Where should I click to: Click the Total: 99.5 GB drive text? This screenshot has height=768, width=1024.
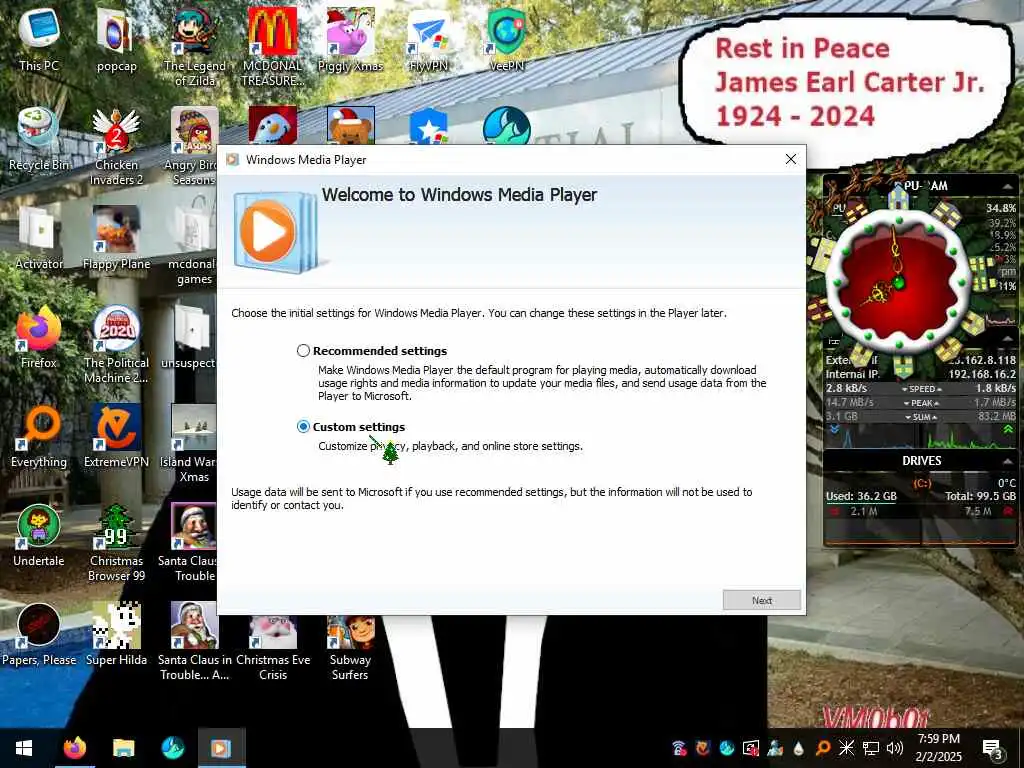[x=980, y=496]
